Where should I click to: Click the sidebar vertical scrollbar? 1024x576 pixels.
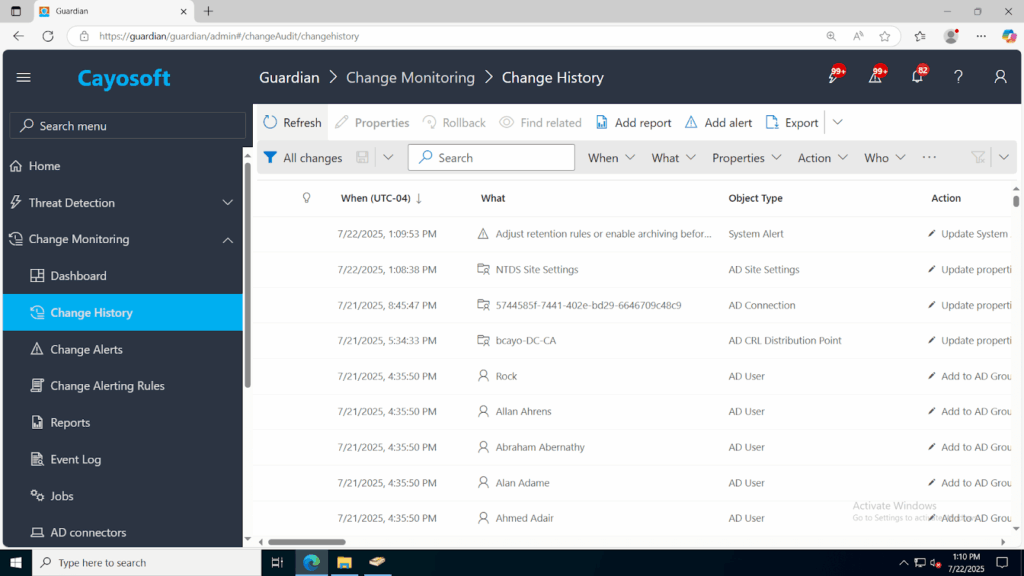248,274
